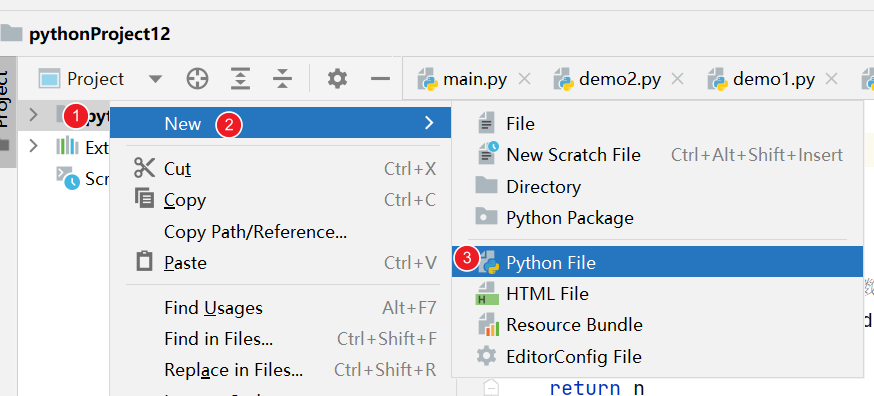Viewport: 874px width, 396px height.
Task: Click the demo1.py Python file icon
Action: pyautogui.click(x=718, y=79)
